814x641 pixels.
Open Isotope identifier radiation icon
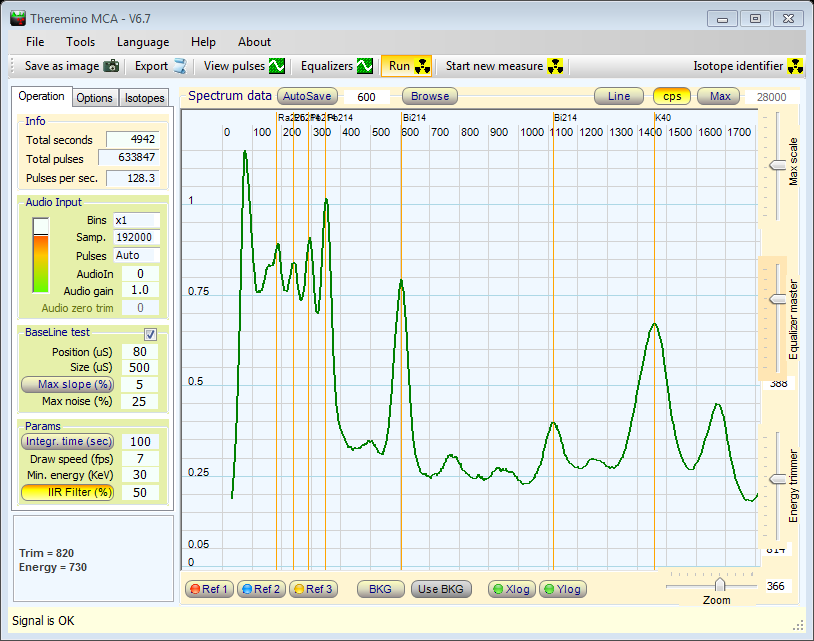[796, 66]
